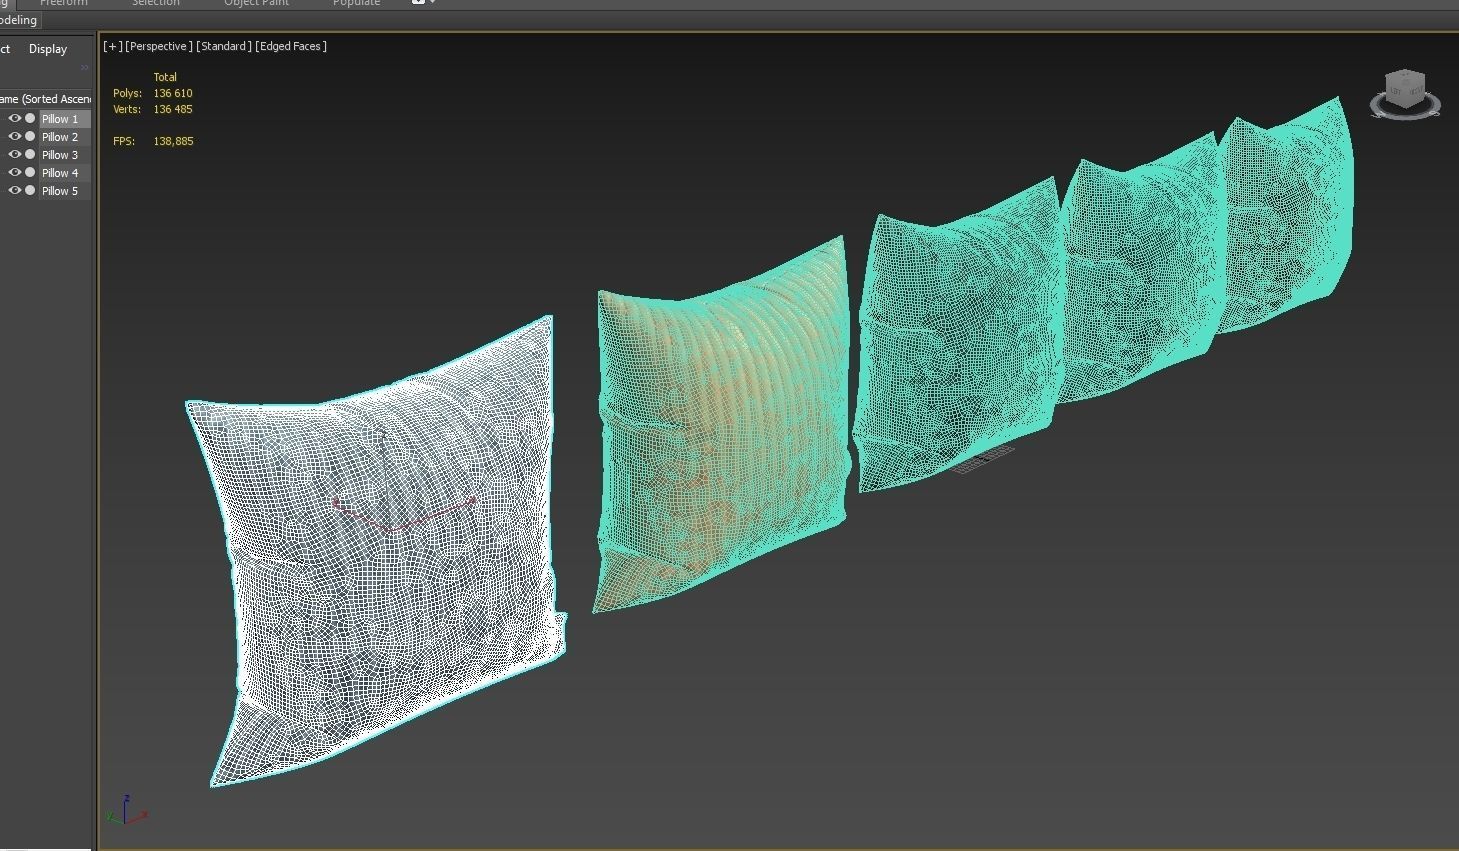Viewport: 1459px width, 851px height.
Task: Hide Pillow 2 using its eye icon
Action: pyautogui.click(x=14, y=137)
